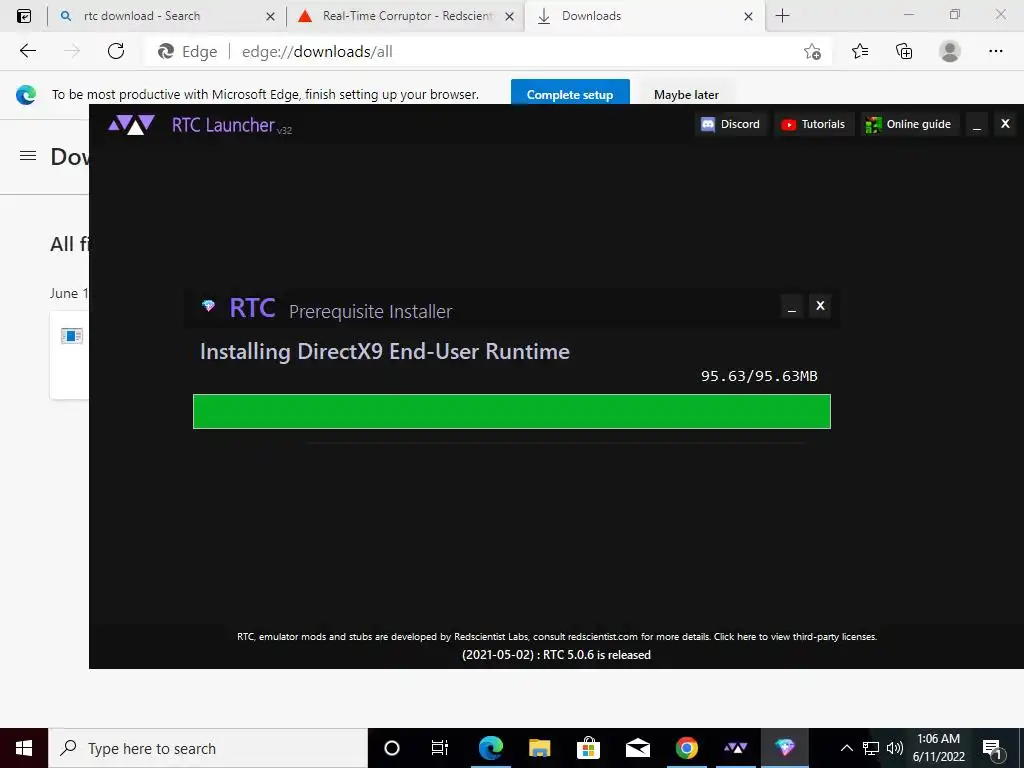Viewport: 1024px width, 768px height.
Task: Click third-party licenses text link
Action: tap(795, 637)
